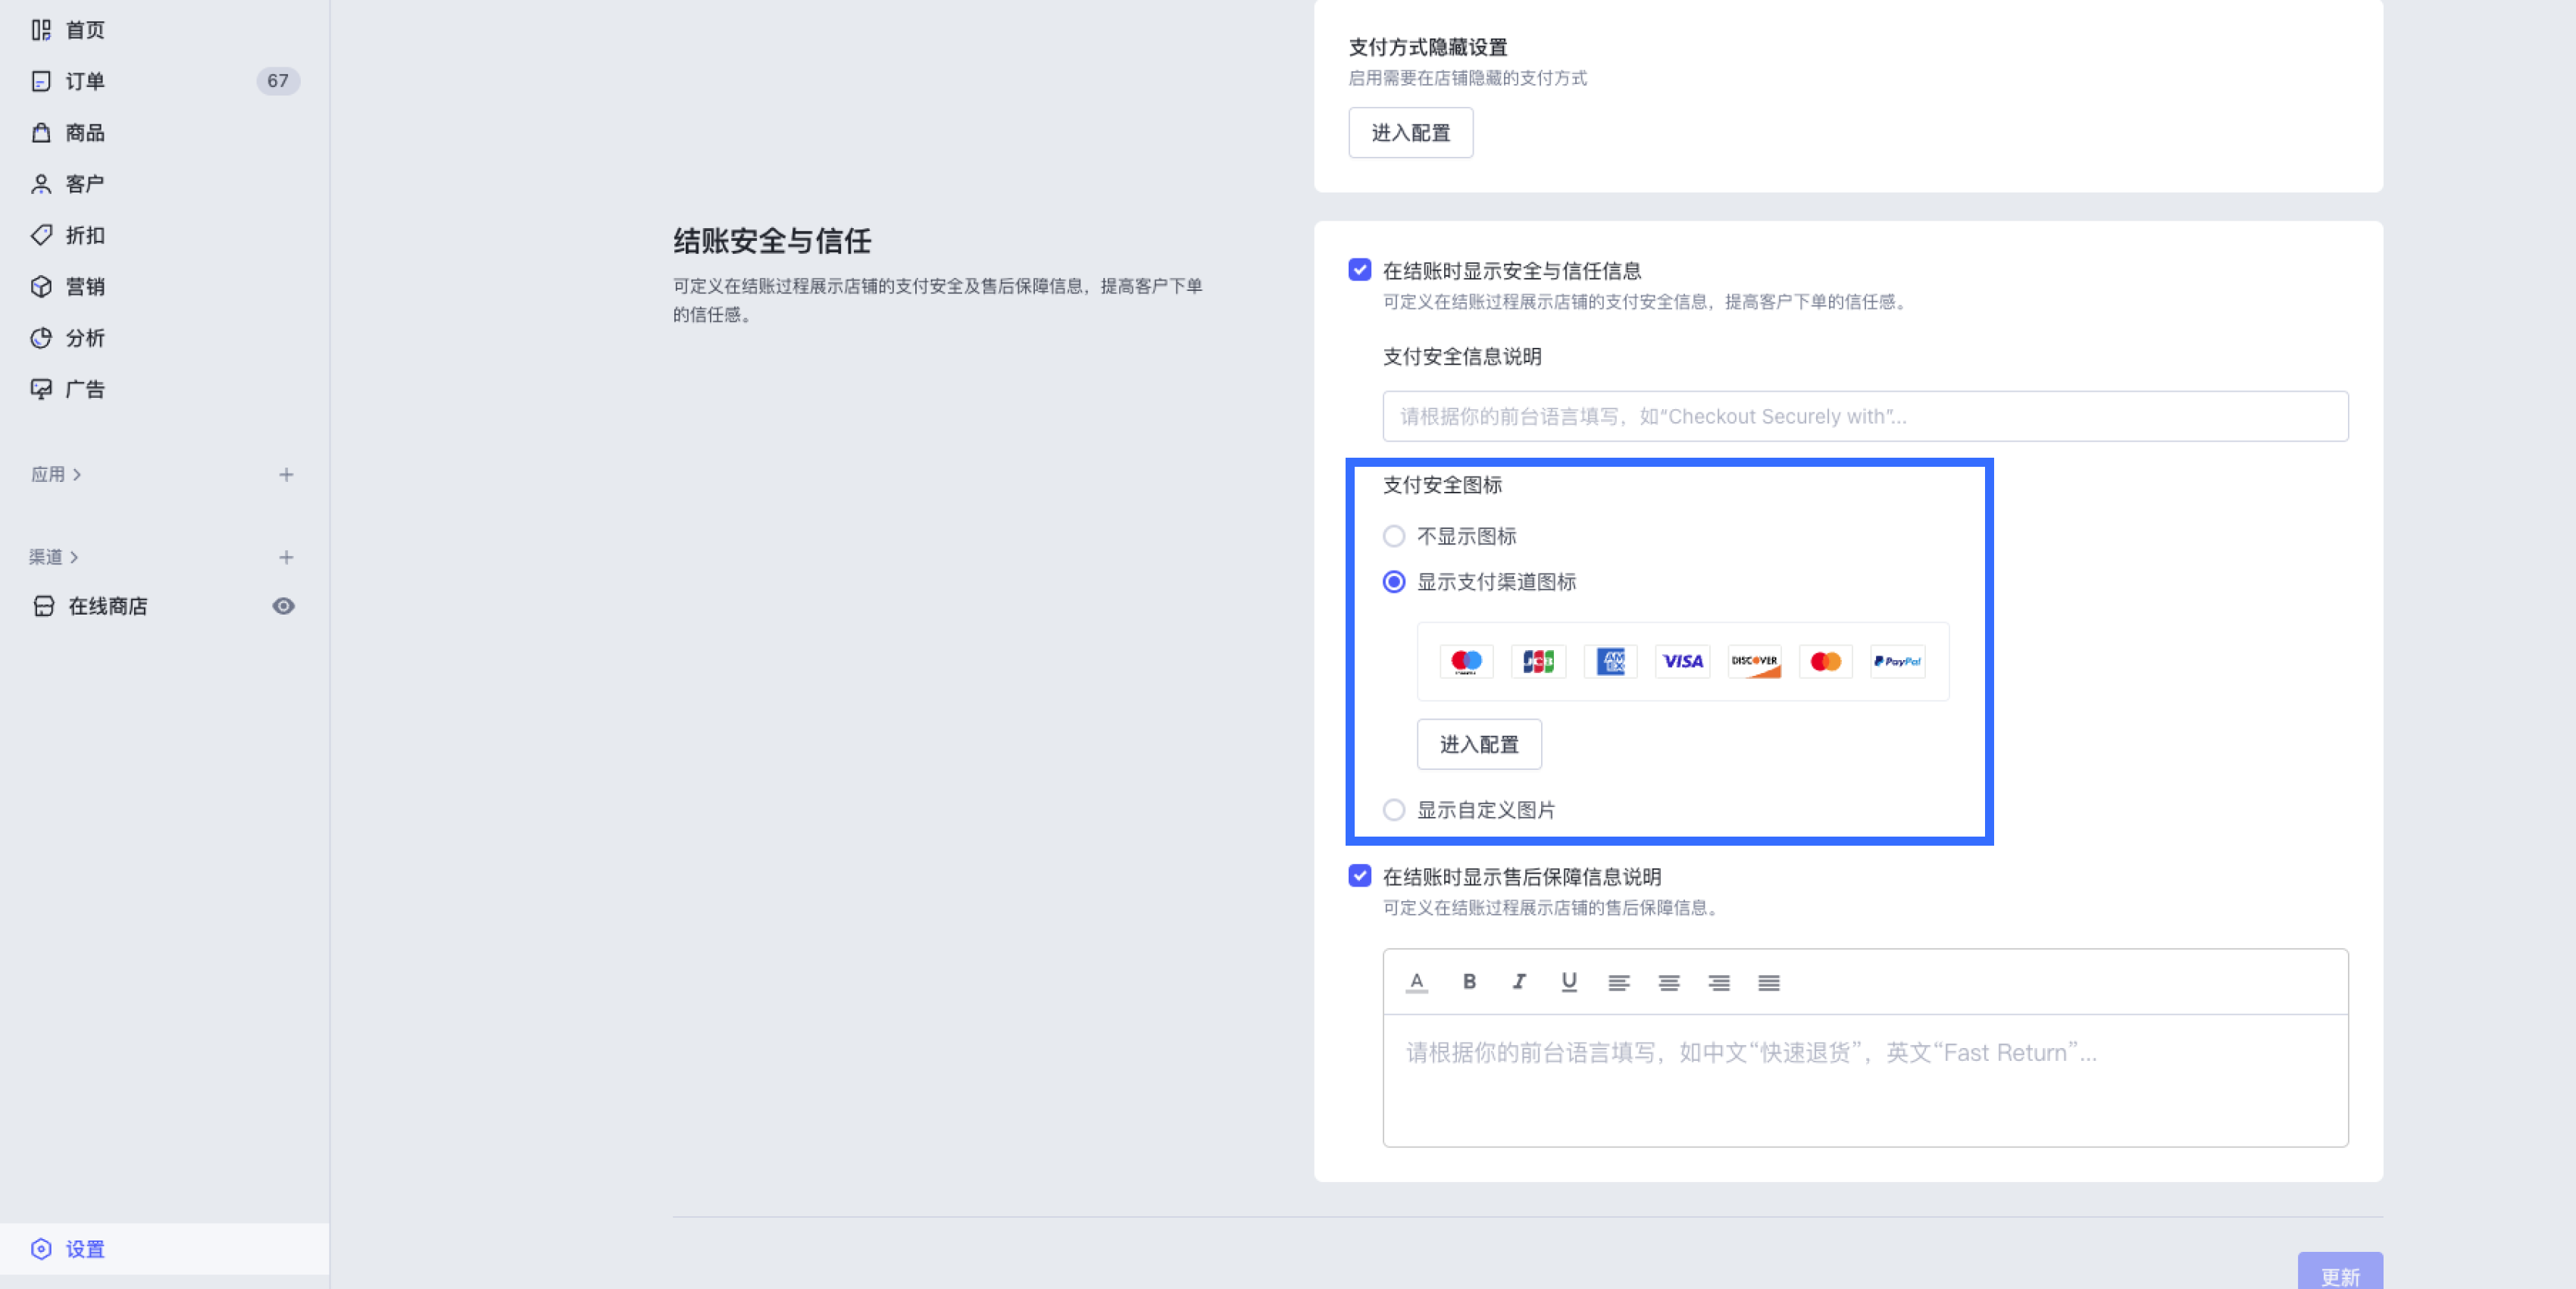2576x1289 pixels.
Task: Expand the 应用 section chevron
Action: coord(77,474)
